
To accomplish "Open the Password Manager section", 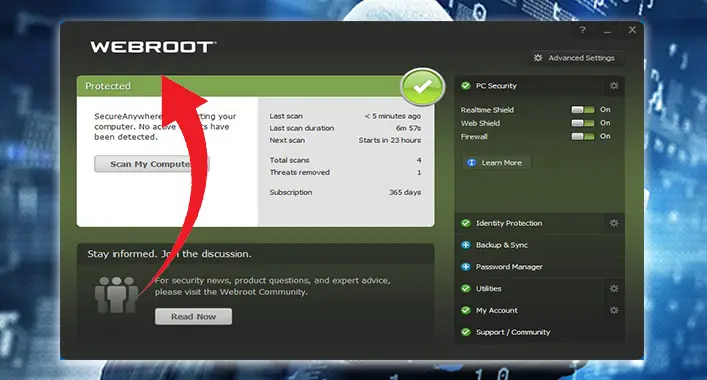I will click(x=509, y=267).
